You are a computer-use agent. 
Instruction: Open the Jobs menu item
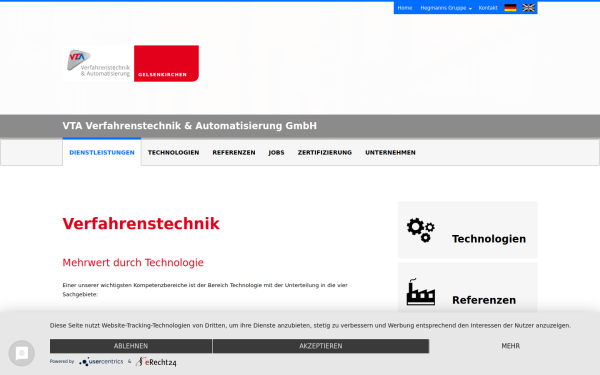pyautogui.click(x=276, y=152)
